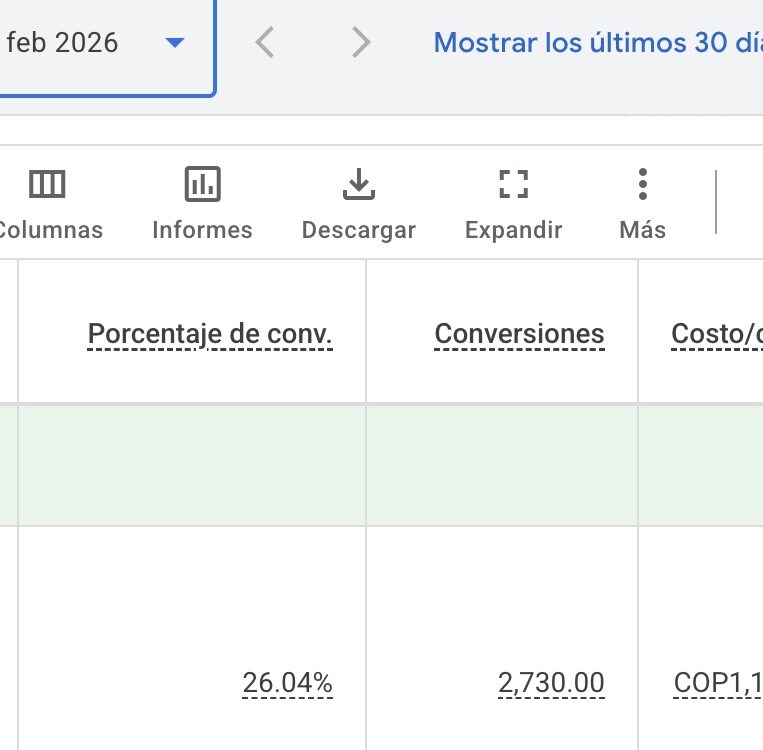Click the Descargar download icon
This screenshot has width=763, height=750.
point(358,185)
